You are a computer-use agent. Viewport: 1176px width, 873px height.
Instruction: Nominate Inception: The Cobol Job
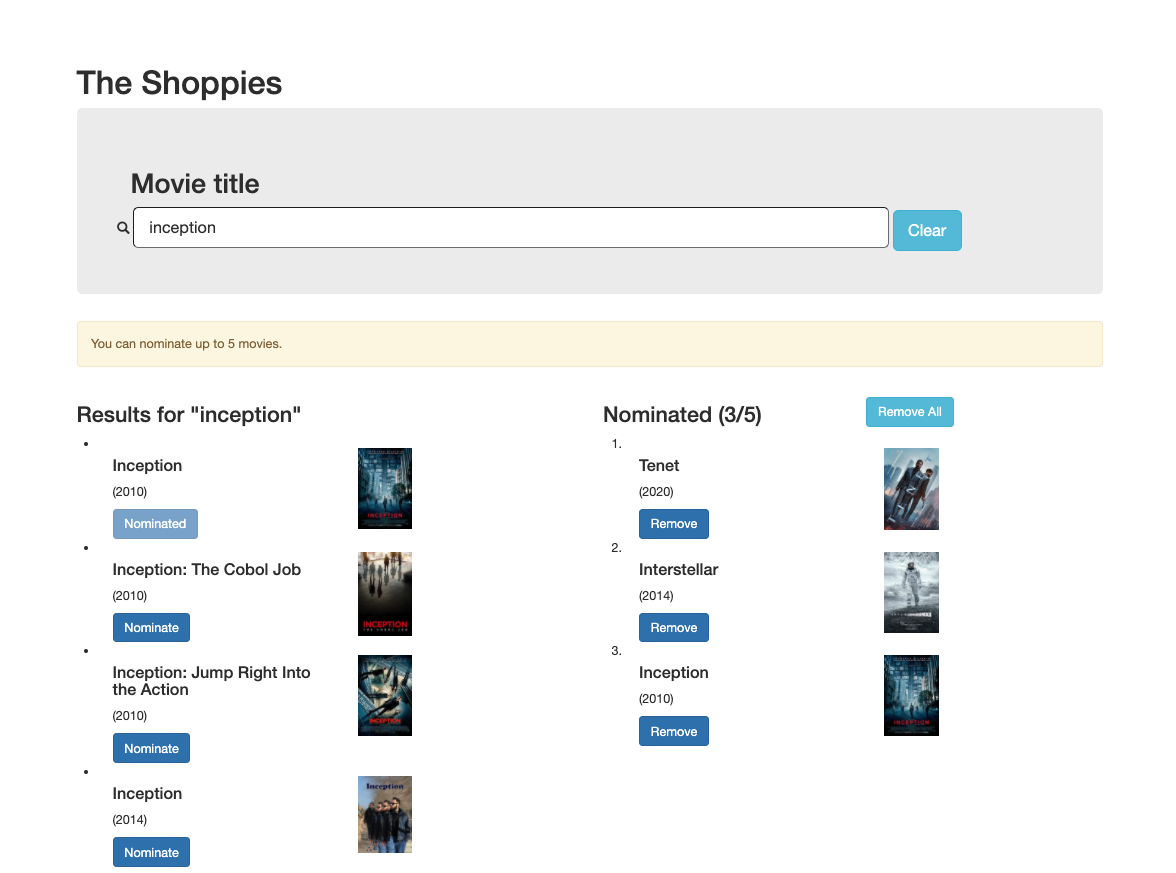(152, 628)
